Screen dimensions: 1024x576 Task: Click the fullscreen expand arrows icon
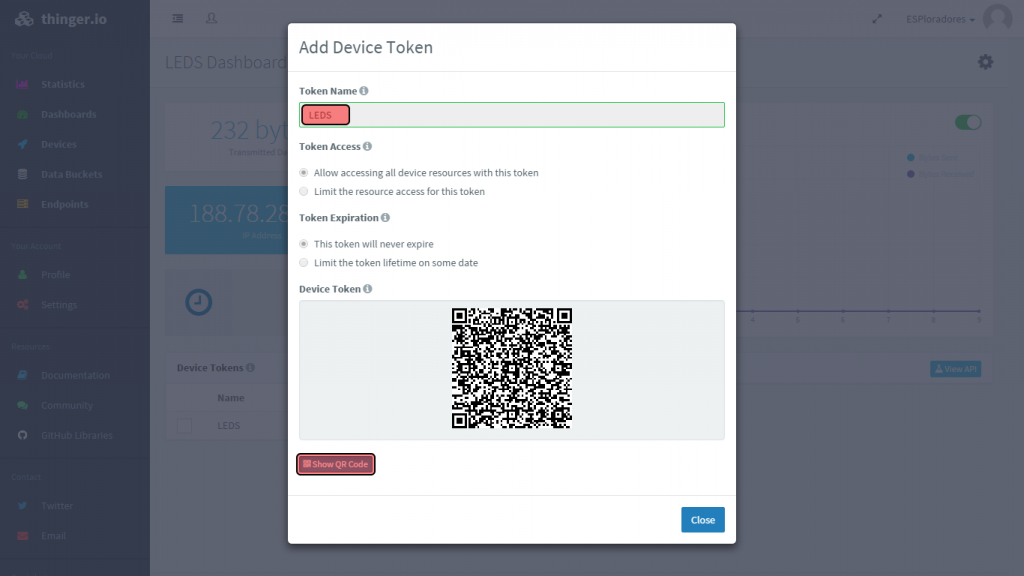(x=877, y=19)
